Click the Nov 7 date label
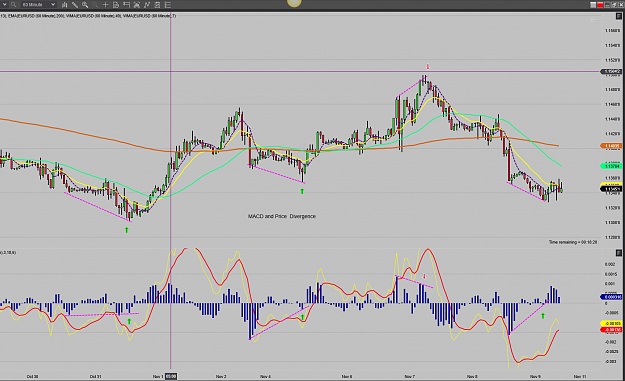Image resolution: width=625 pixels, height=381 pixels. 410,376
